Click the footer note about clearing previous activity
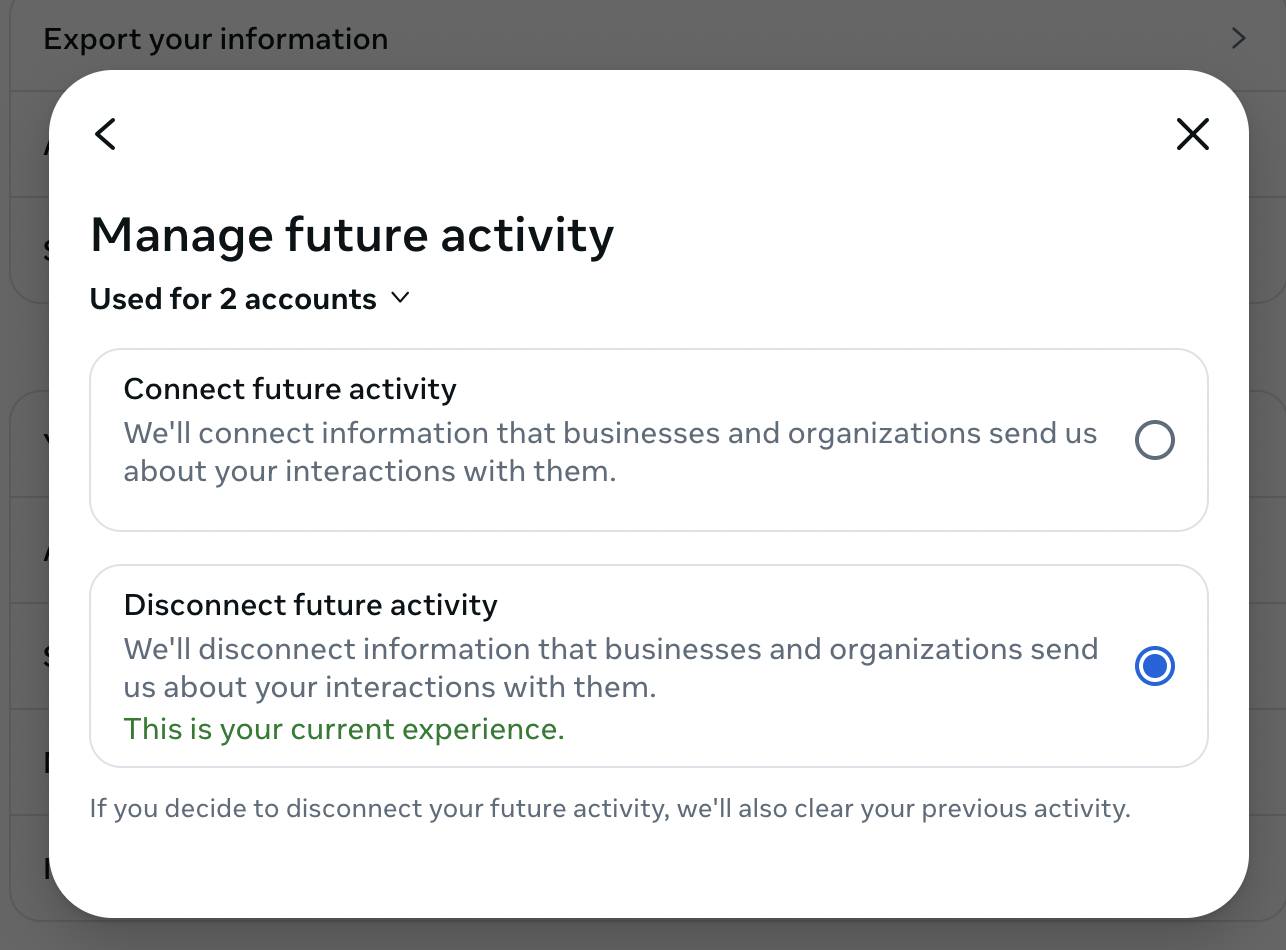 pos(610,808)
